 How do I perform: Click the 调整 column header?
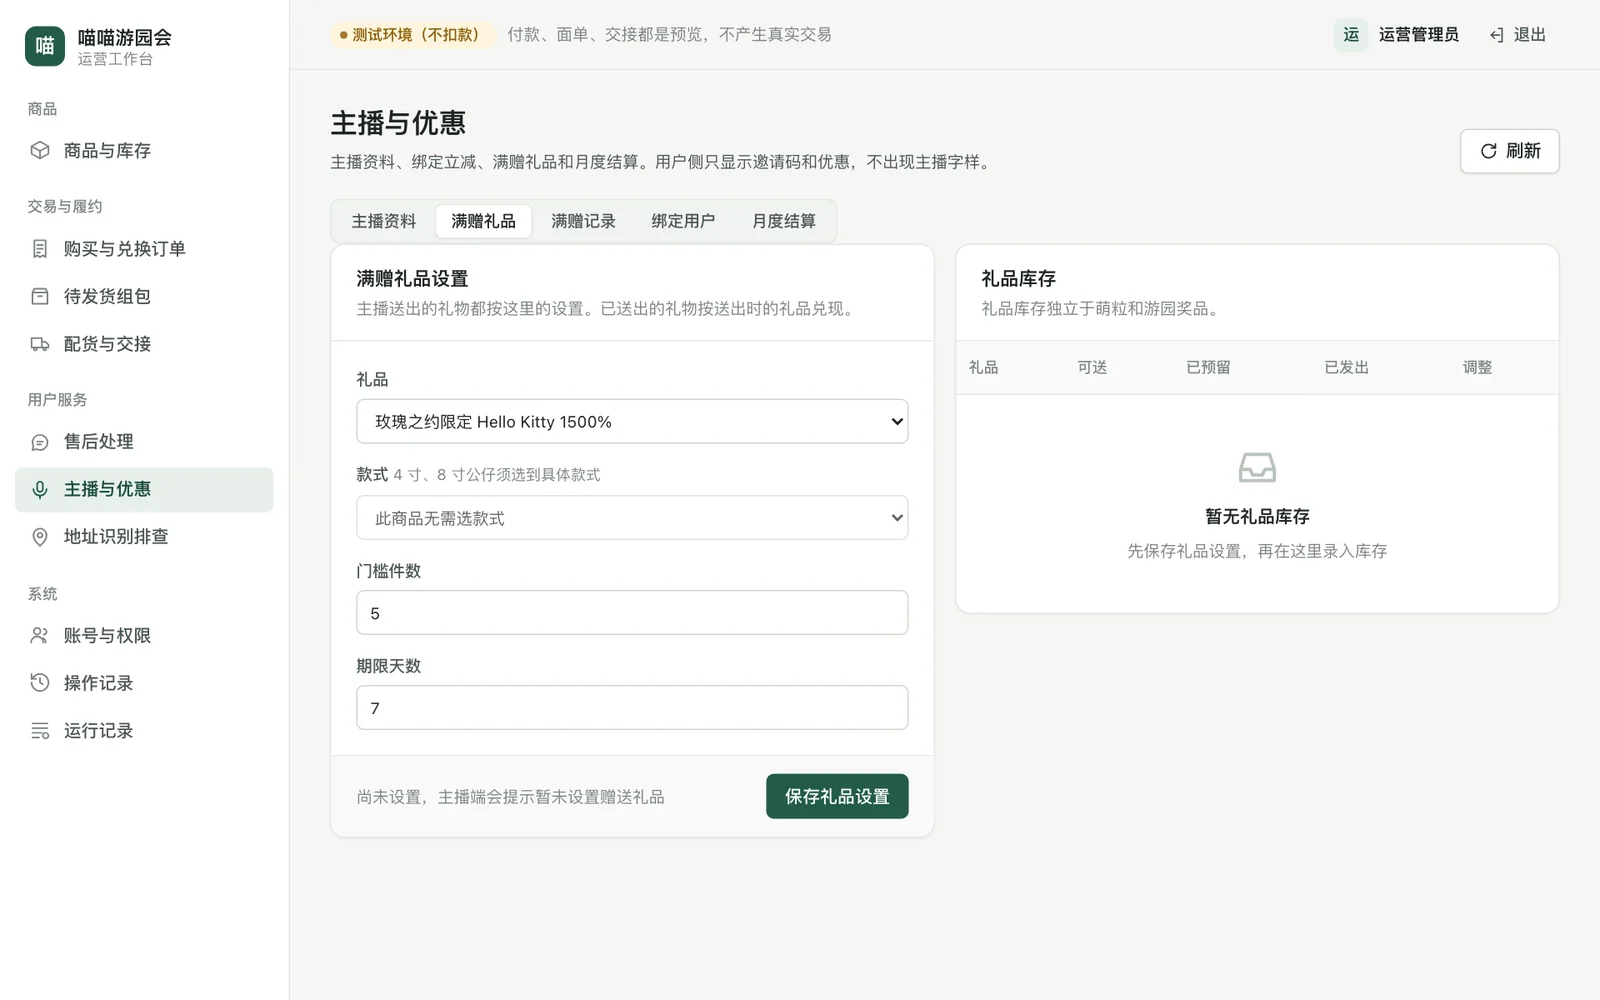pyautogui.click(x=1477, y=367)
